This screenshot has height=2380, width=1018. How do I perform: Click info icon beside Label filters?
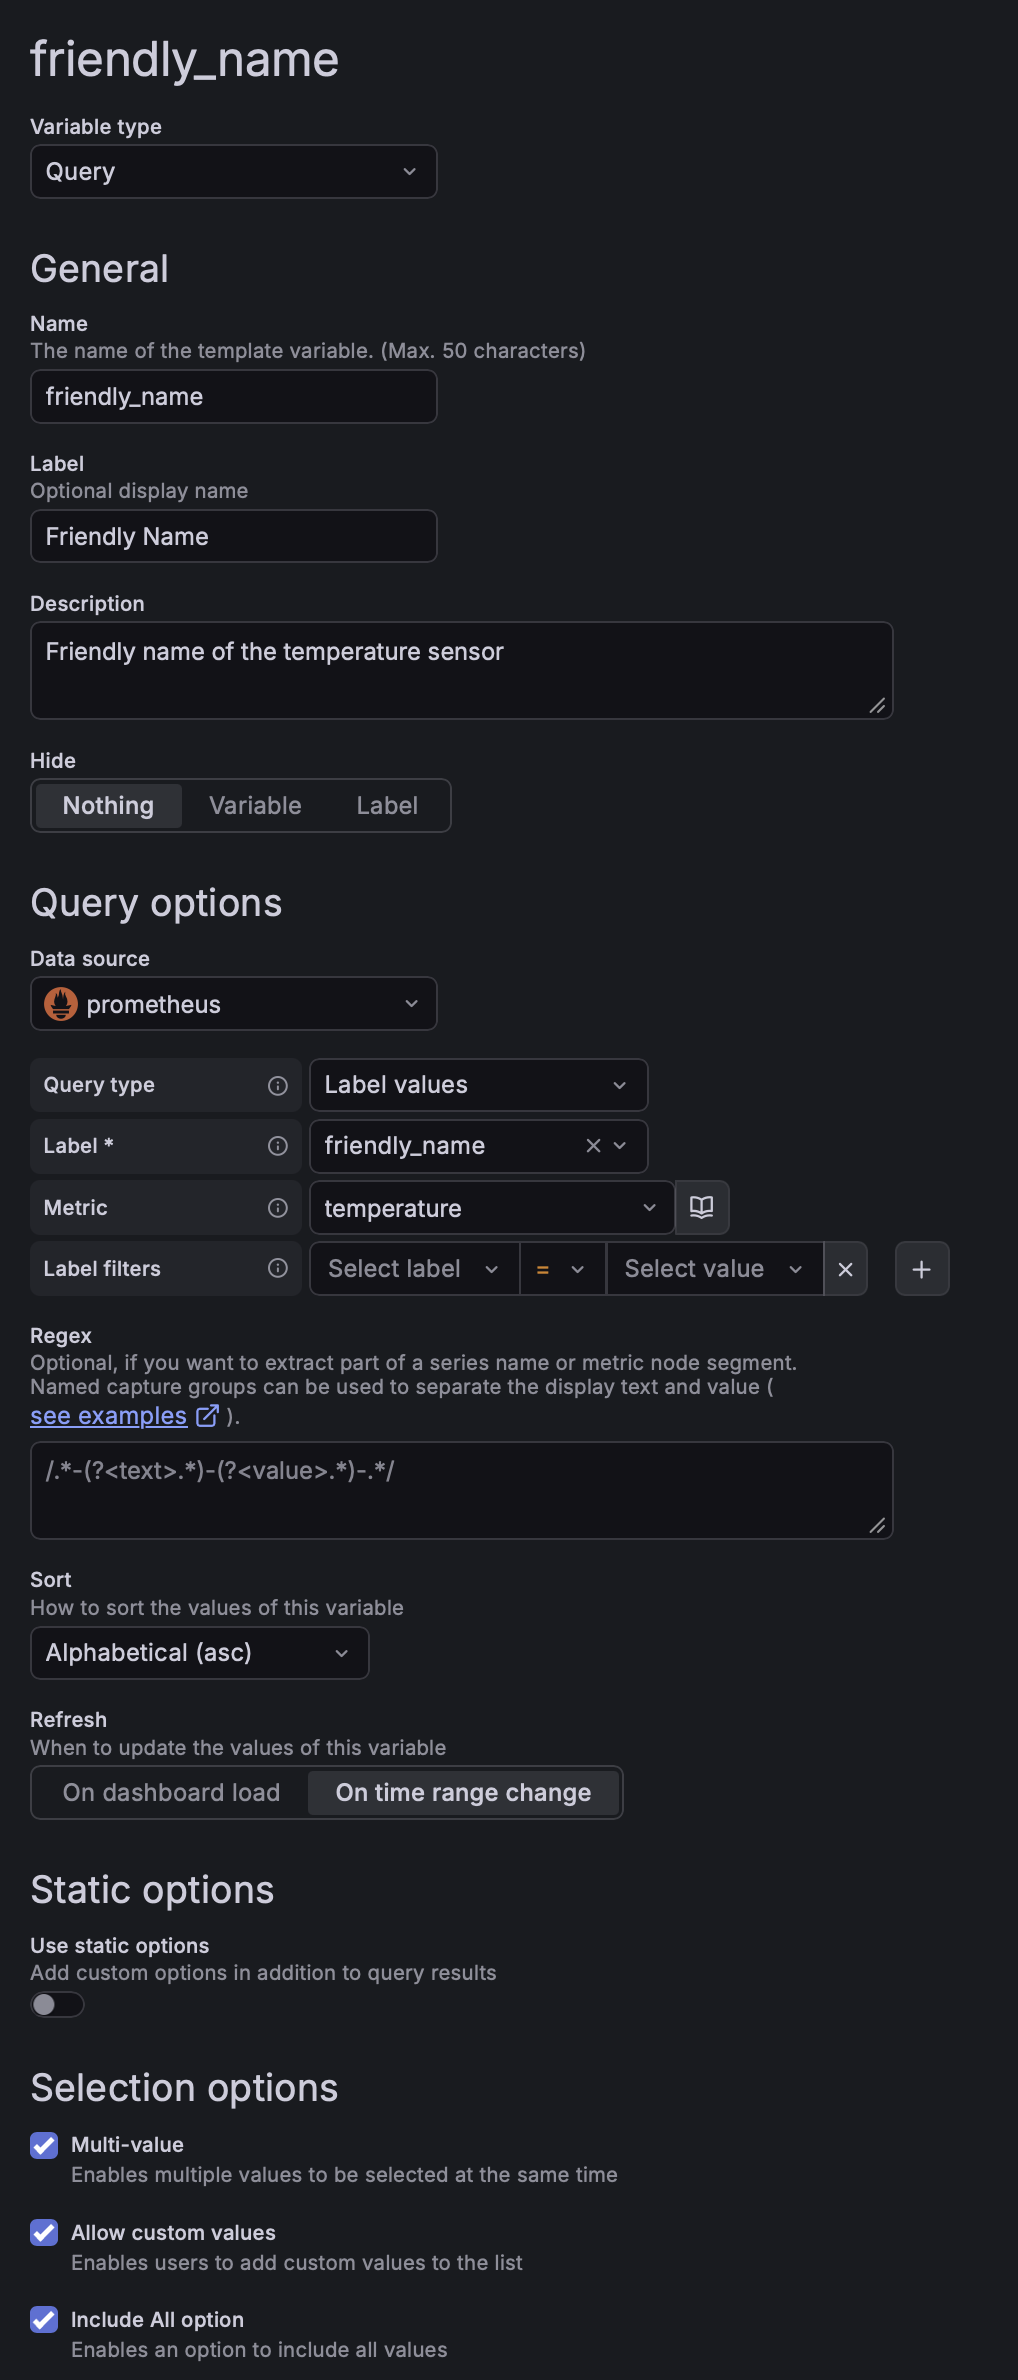point(278,1268)
